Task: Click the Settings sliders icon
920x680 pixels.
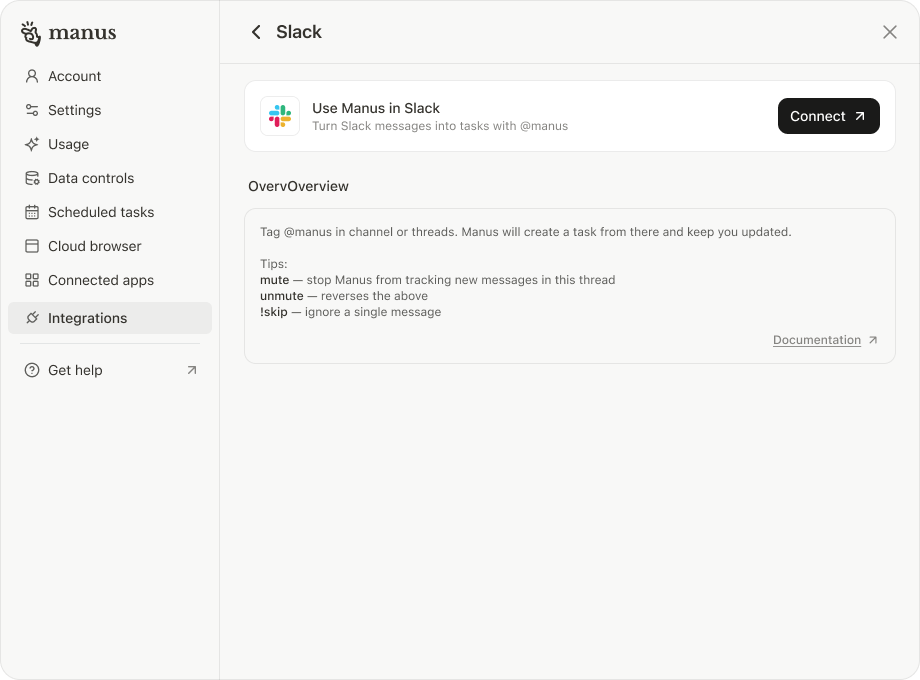Action: point(32,110)
